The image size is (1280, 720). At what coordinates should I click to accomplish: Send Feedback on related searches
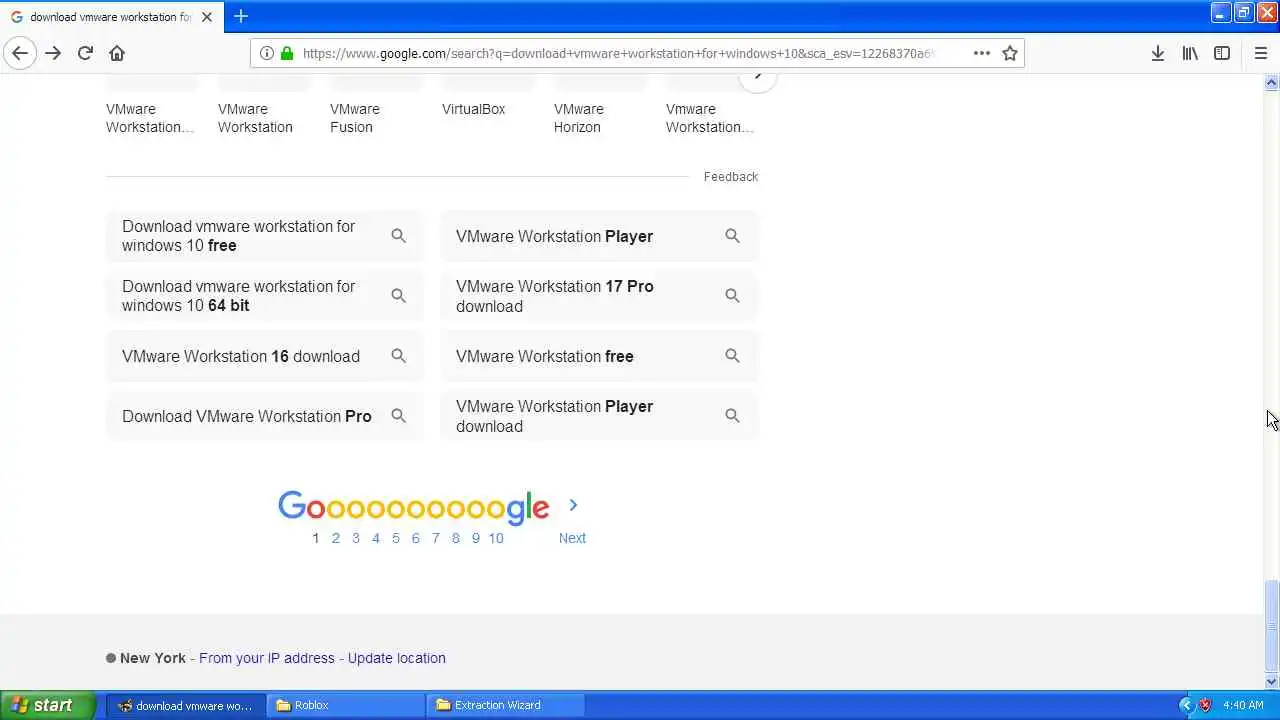pos(731,177)
